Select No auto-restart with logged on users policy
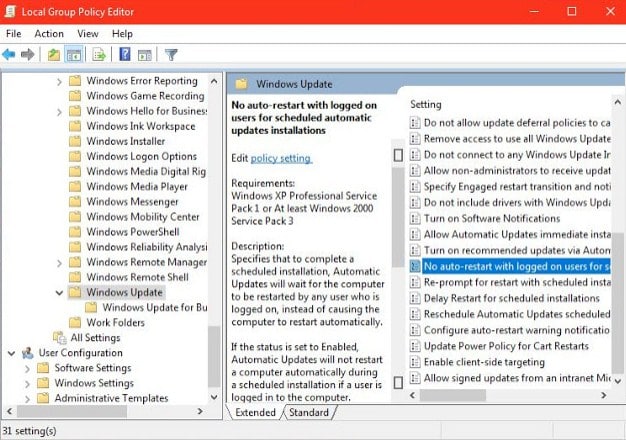626x440 pixels. tap(510, 266)
